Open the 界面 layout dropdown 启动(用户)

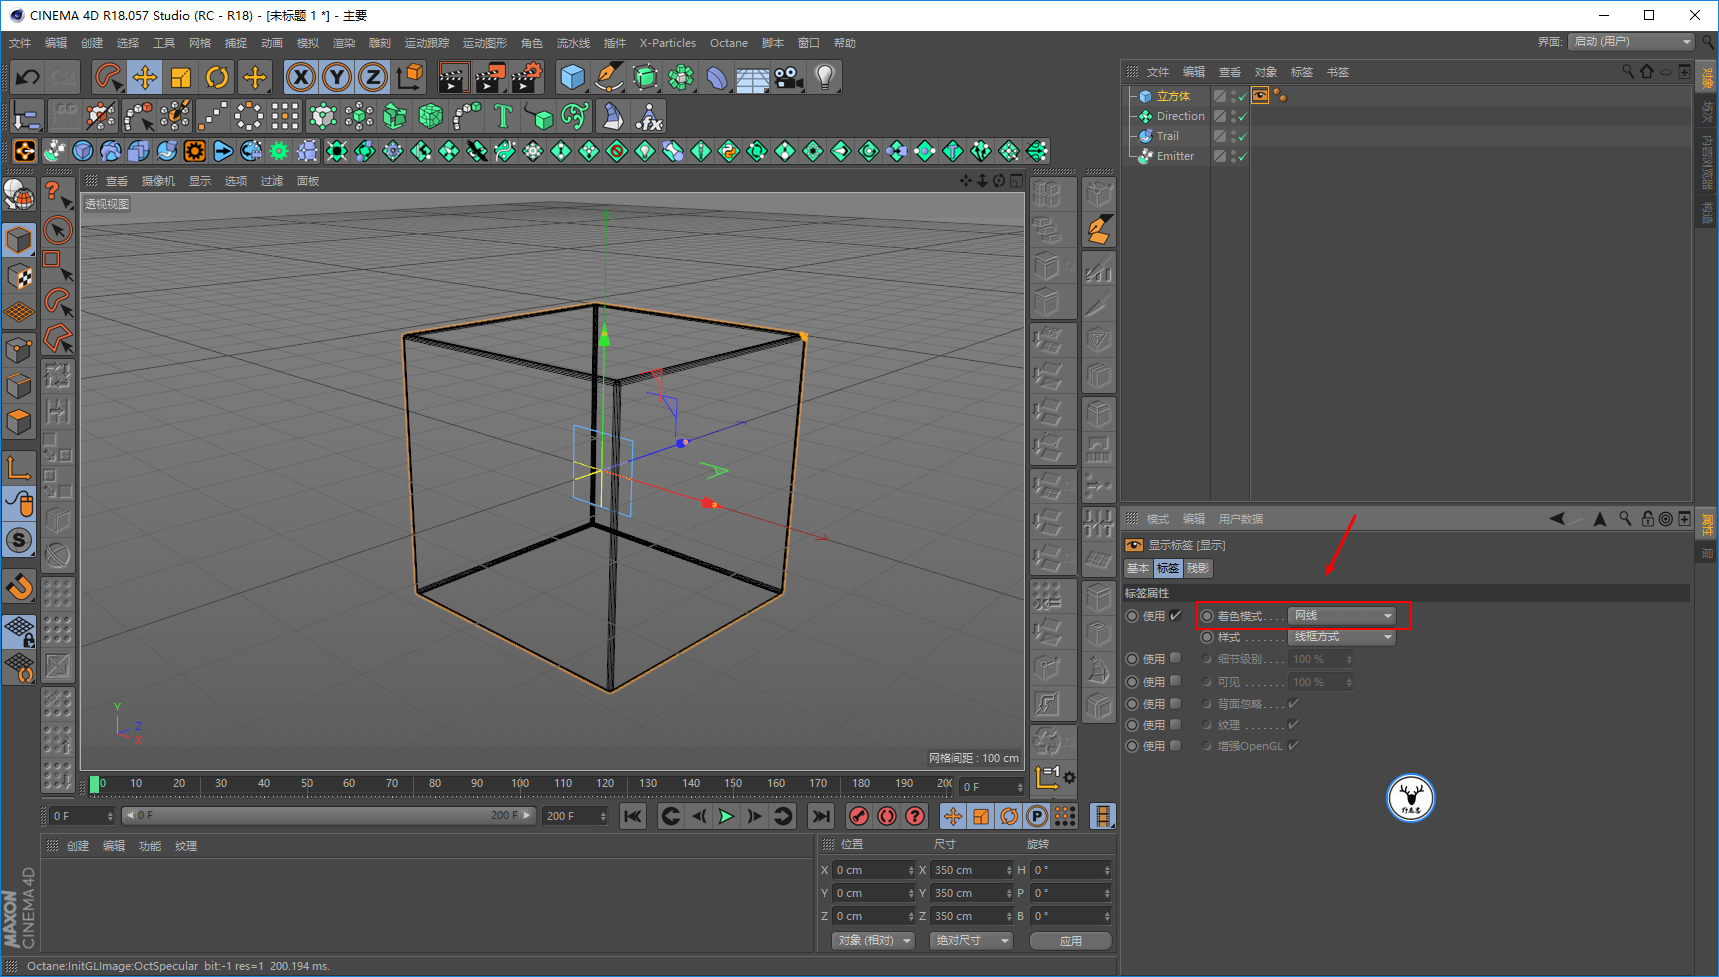tap(1630, 42)
